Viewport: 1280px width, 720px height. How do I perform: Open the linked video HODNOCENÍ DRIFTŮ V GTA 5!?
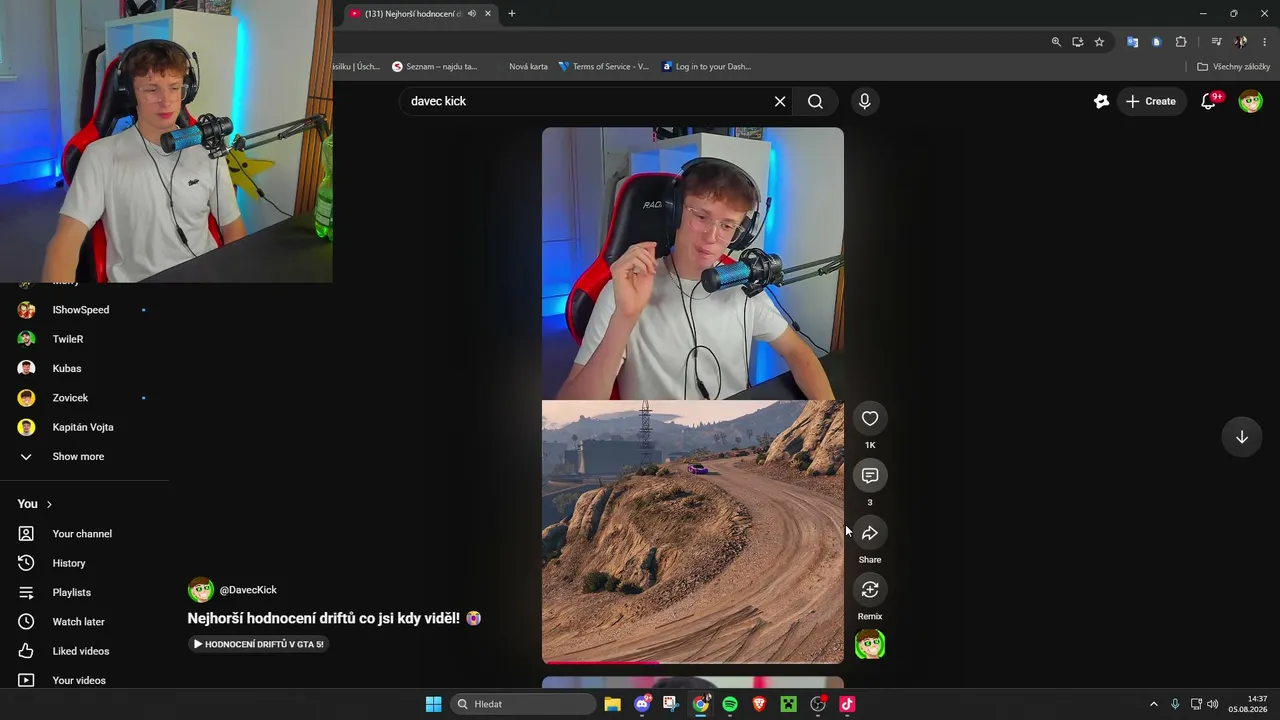point(259,644)
